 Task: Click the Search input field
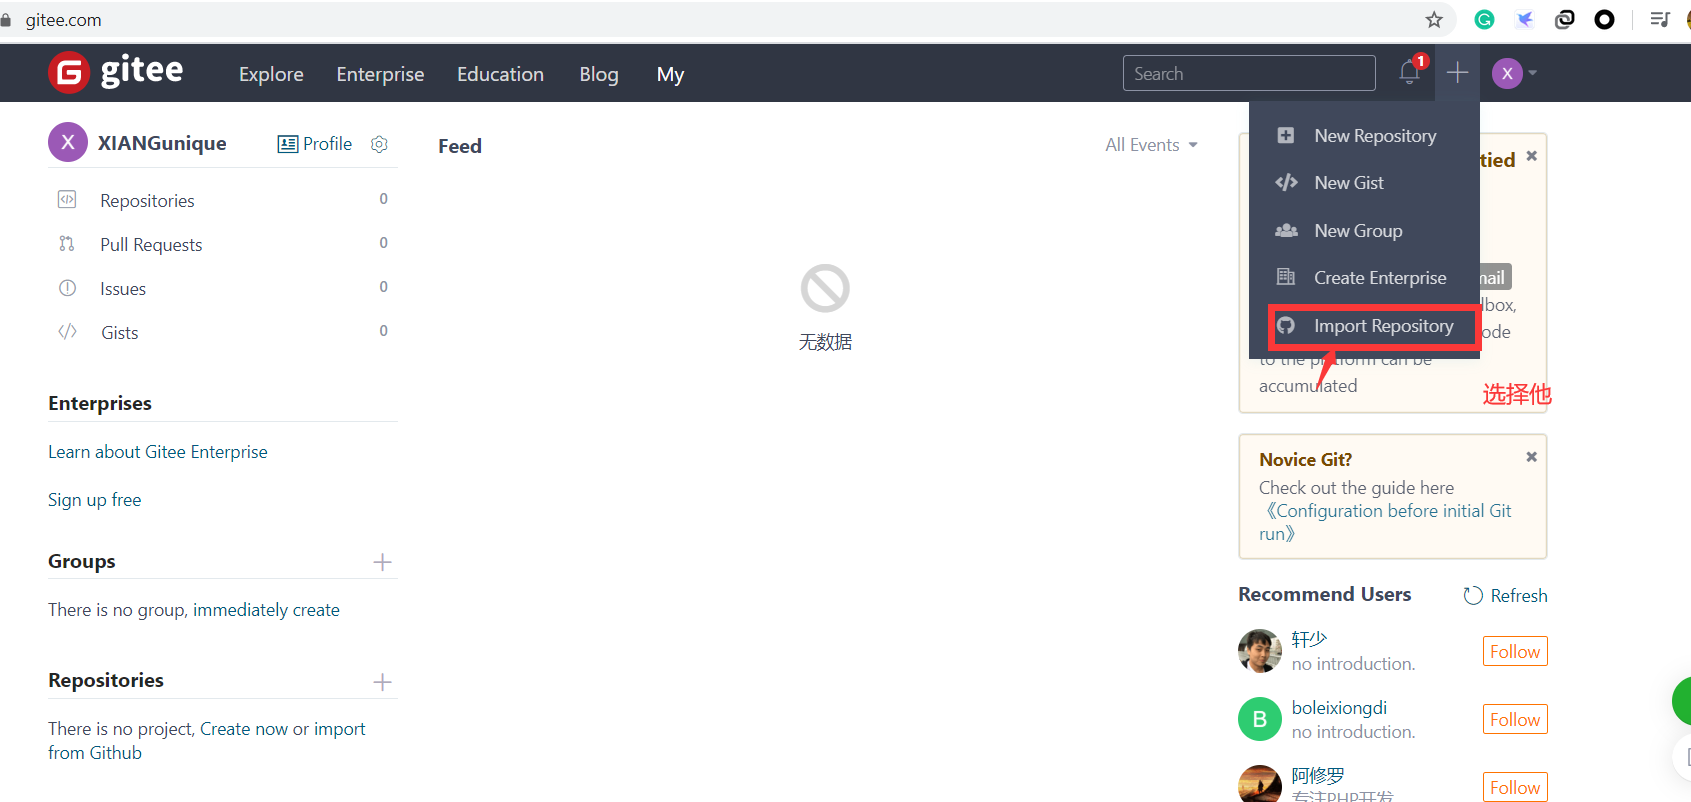pyautogui.click(x=1249, y=73)
